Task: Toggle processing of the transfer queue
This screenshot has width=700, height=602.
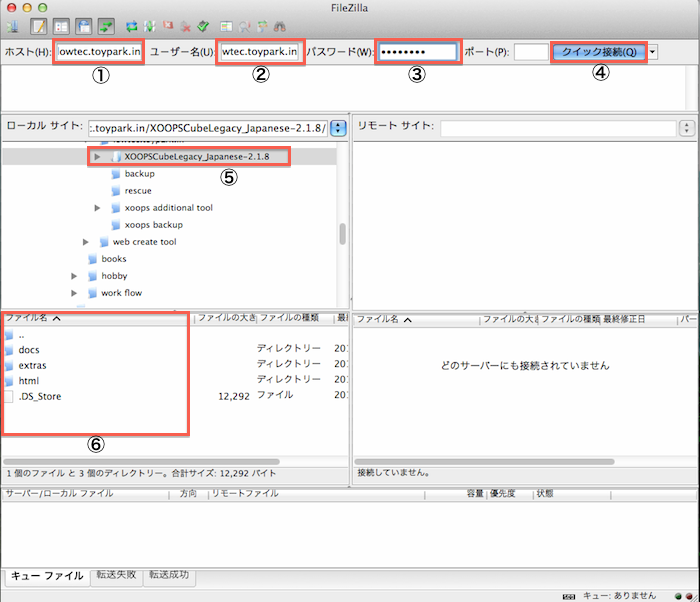Action: [150, 27]
